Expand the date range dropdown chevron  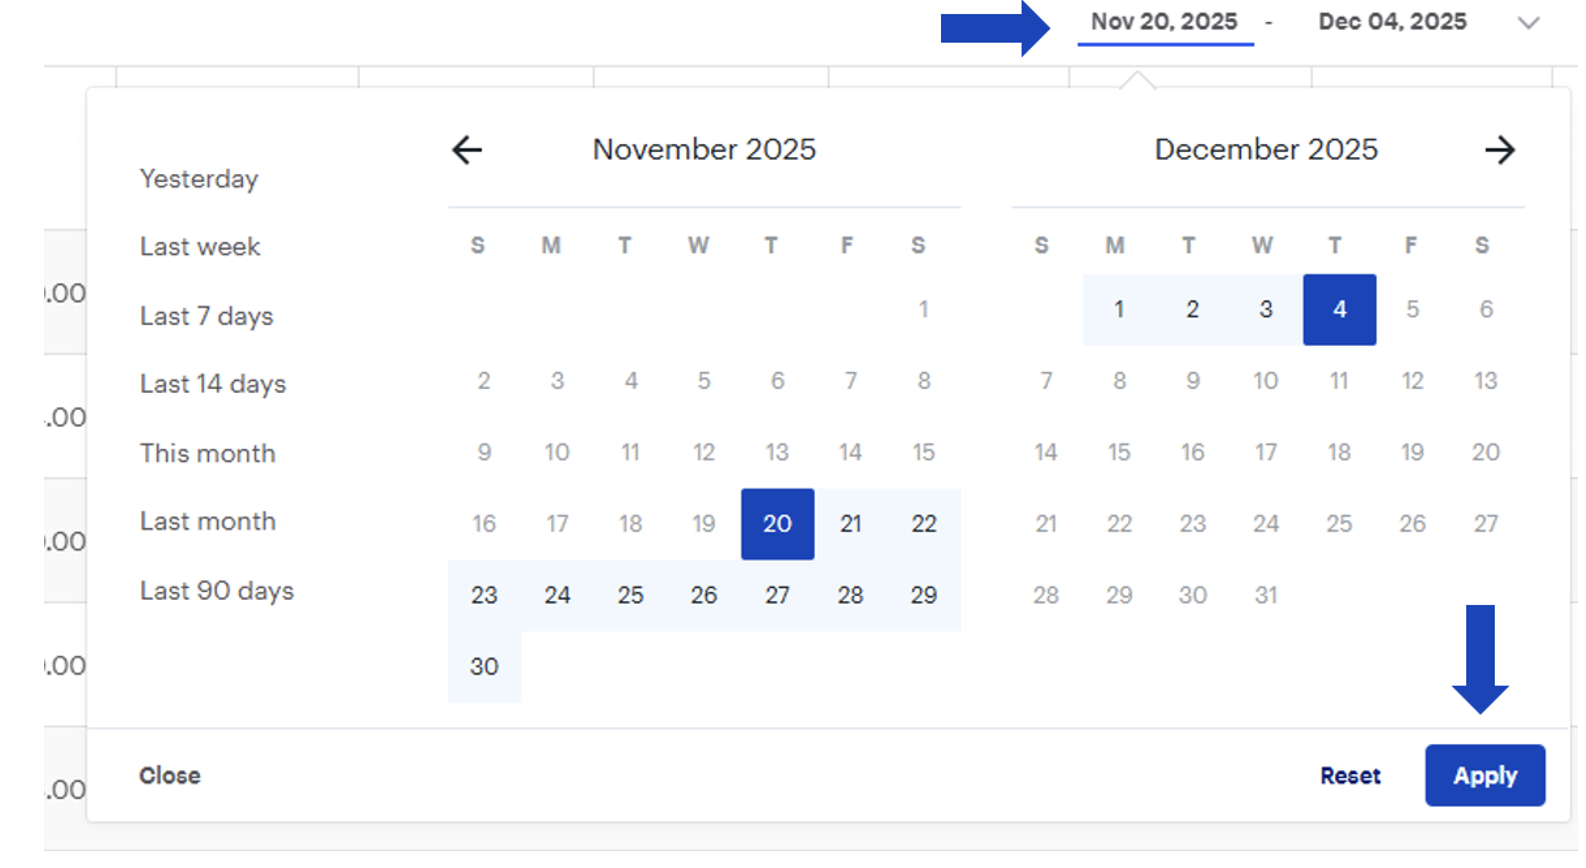coord(1528,23)
